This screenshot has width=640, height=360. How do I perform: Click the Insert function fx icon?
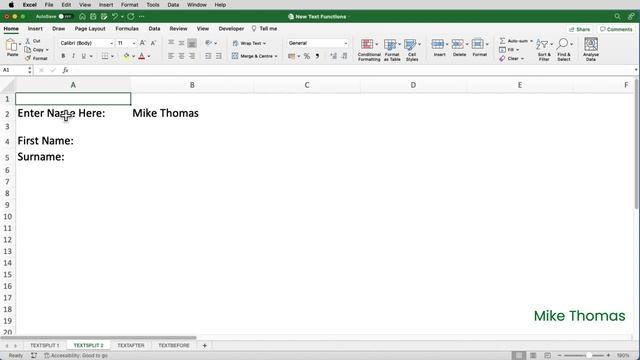coord(65,70)
